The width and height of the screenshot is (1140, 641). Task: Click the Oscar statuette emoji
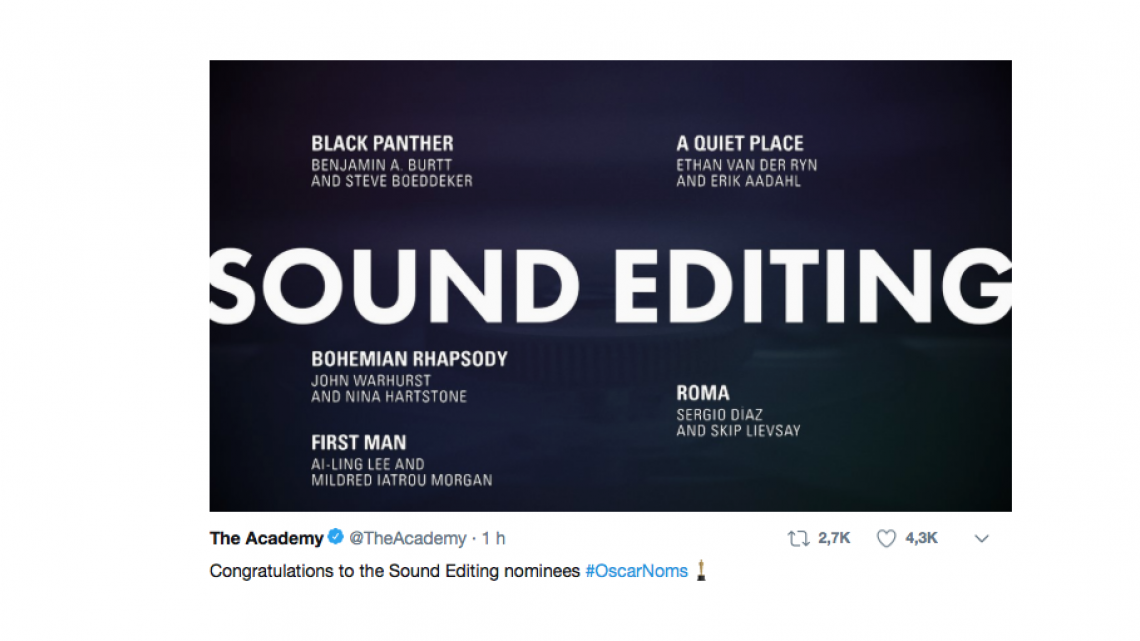tap(701, 571)
